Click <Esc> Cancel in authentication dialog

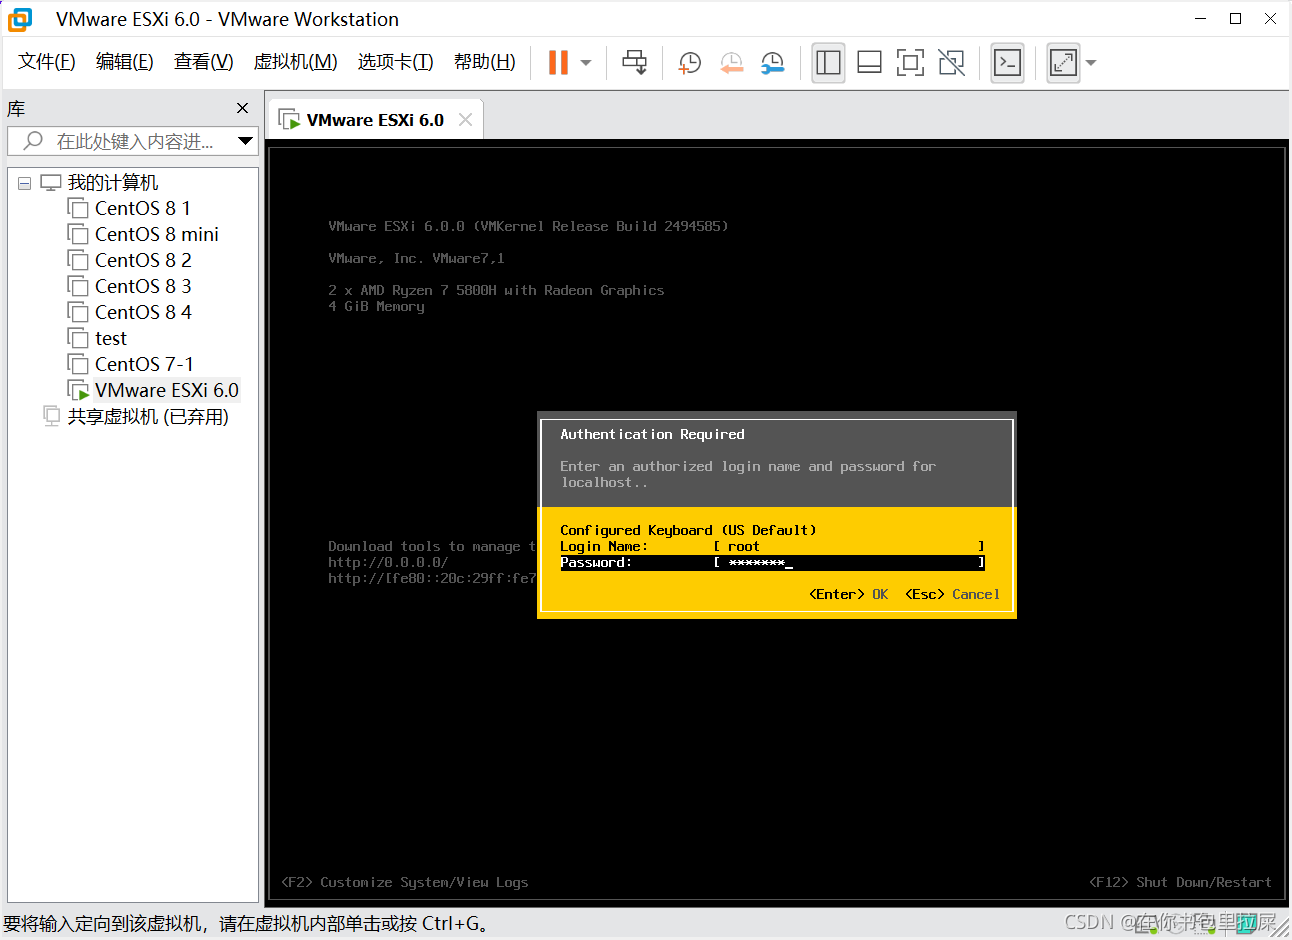952,594
